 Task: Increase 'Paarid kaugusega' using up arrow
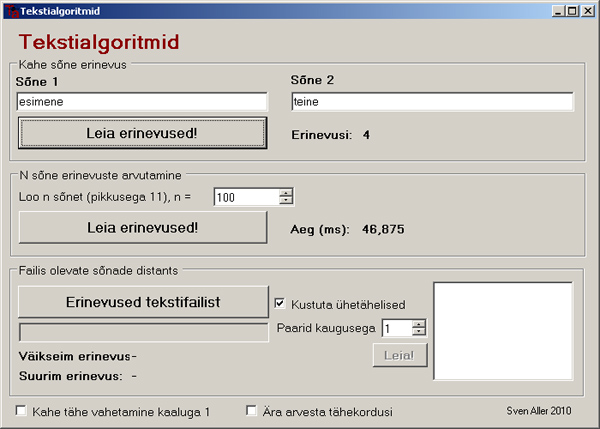(x=418, y=323)
